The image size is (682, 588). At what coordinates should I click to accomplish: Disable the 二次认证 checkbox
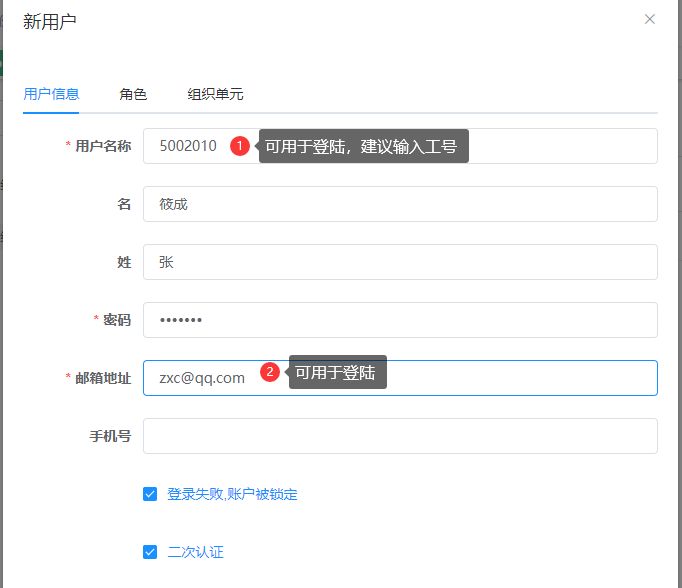tap(150, 551)
